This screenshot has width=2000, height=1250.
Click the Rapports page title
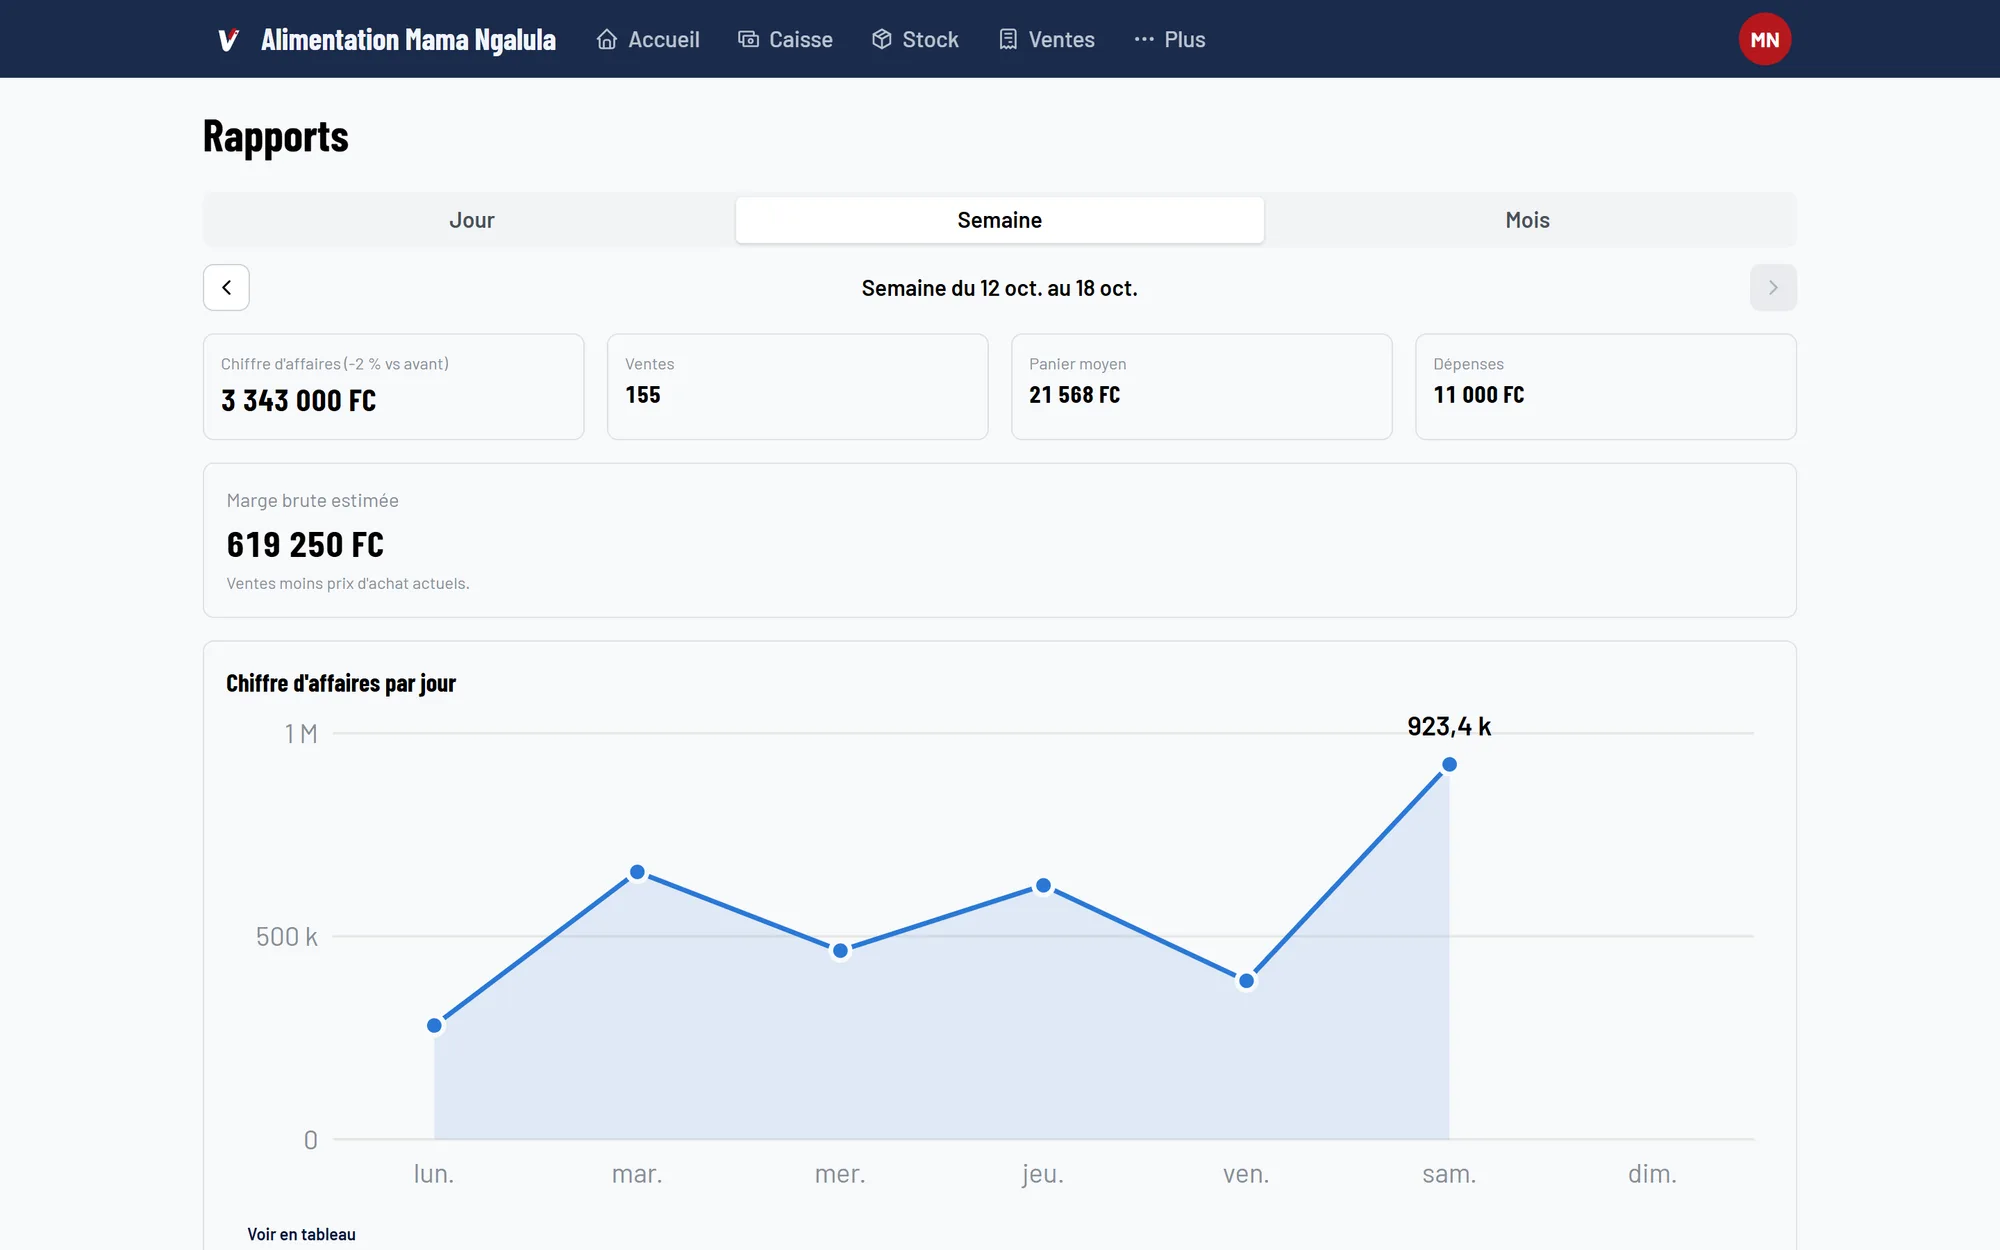276,137
